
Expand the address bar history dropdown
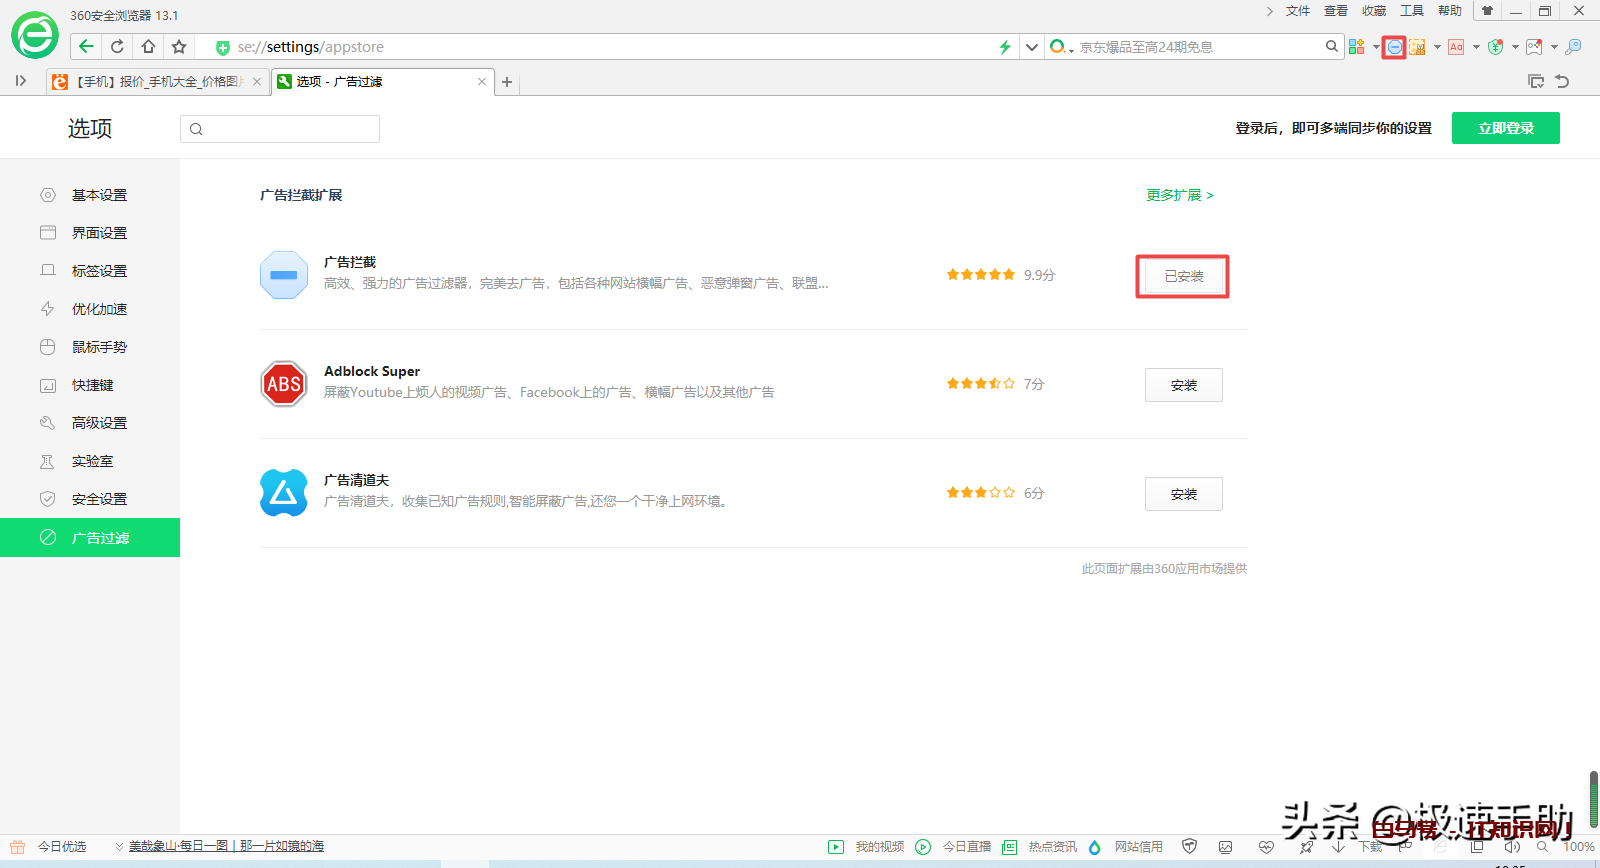coord(1032,47)
